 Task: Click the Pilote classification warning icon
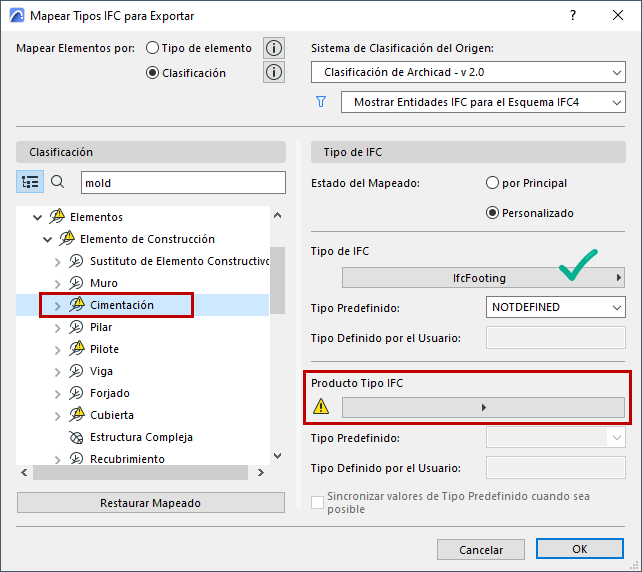(77, 349)
